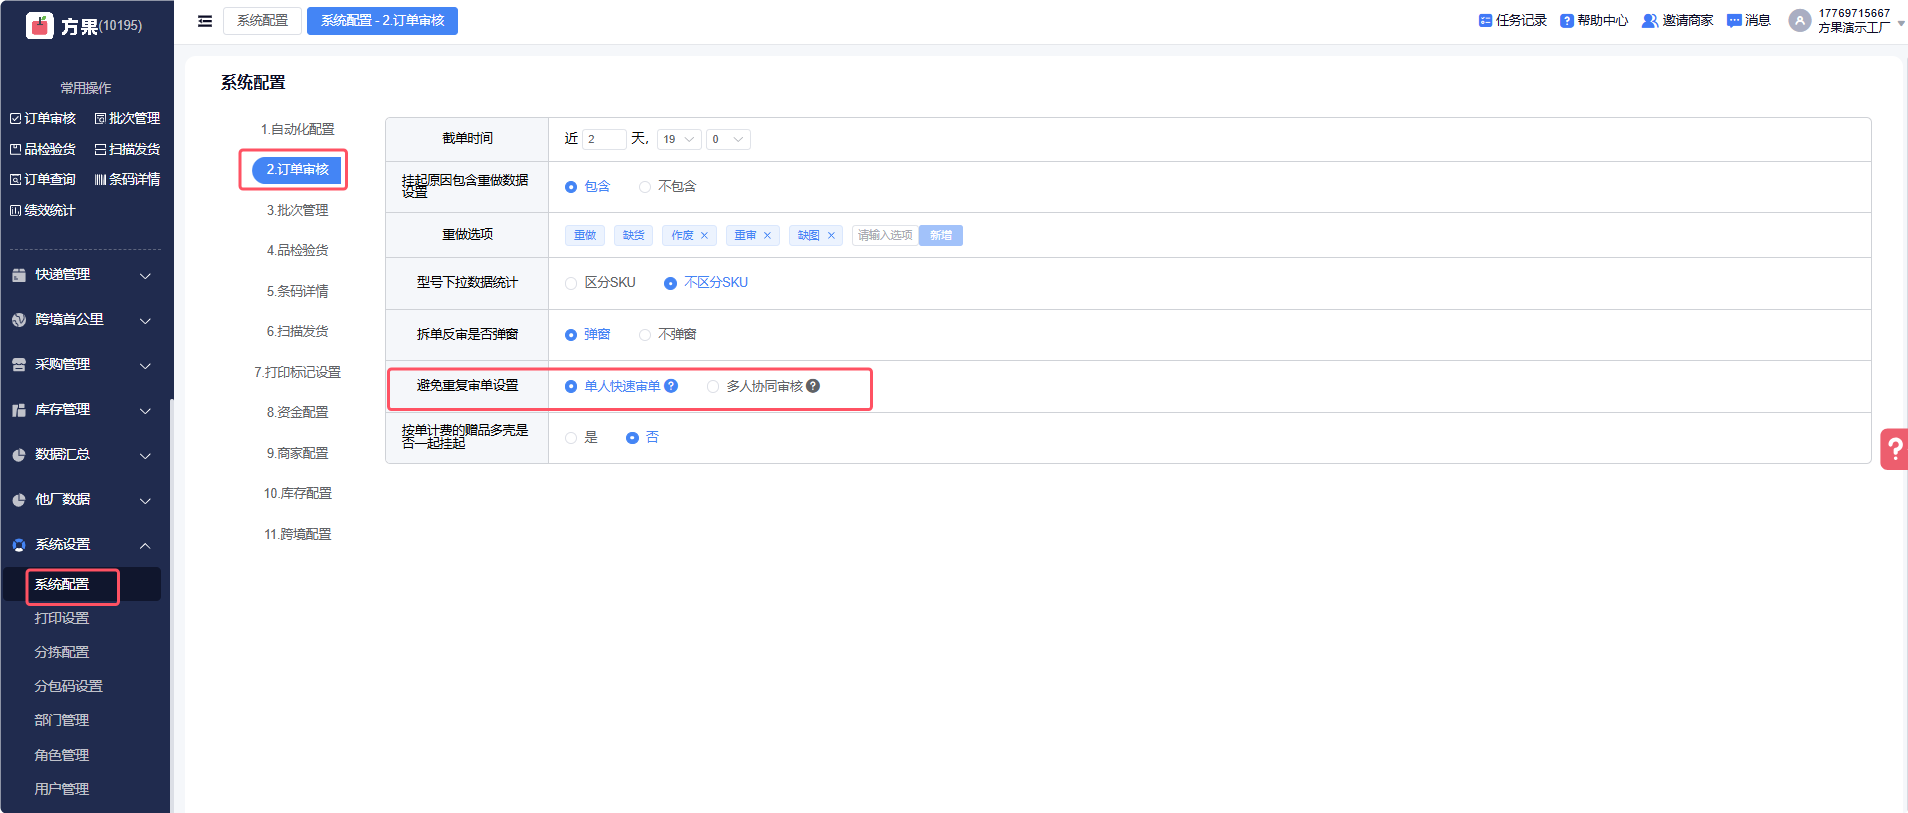Click the 快递管理 menu icon

click(19, 275)
